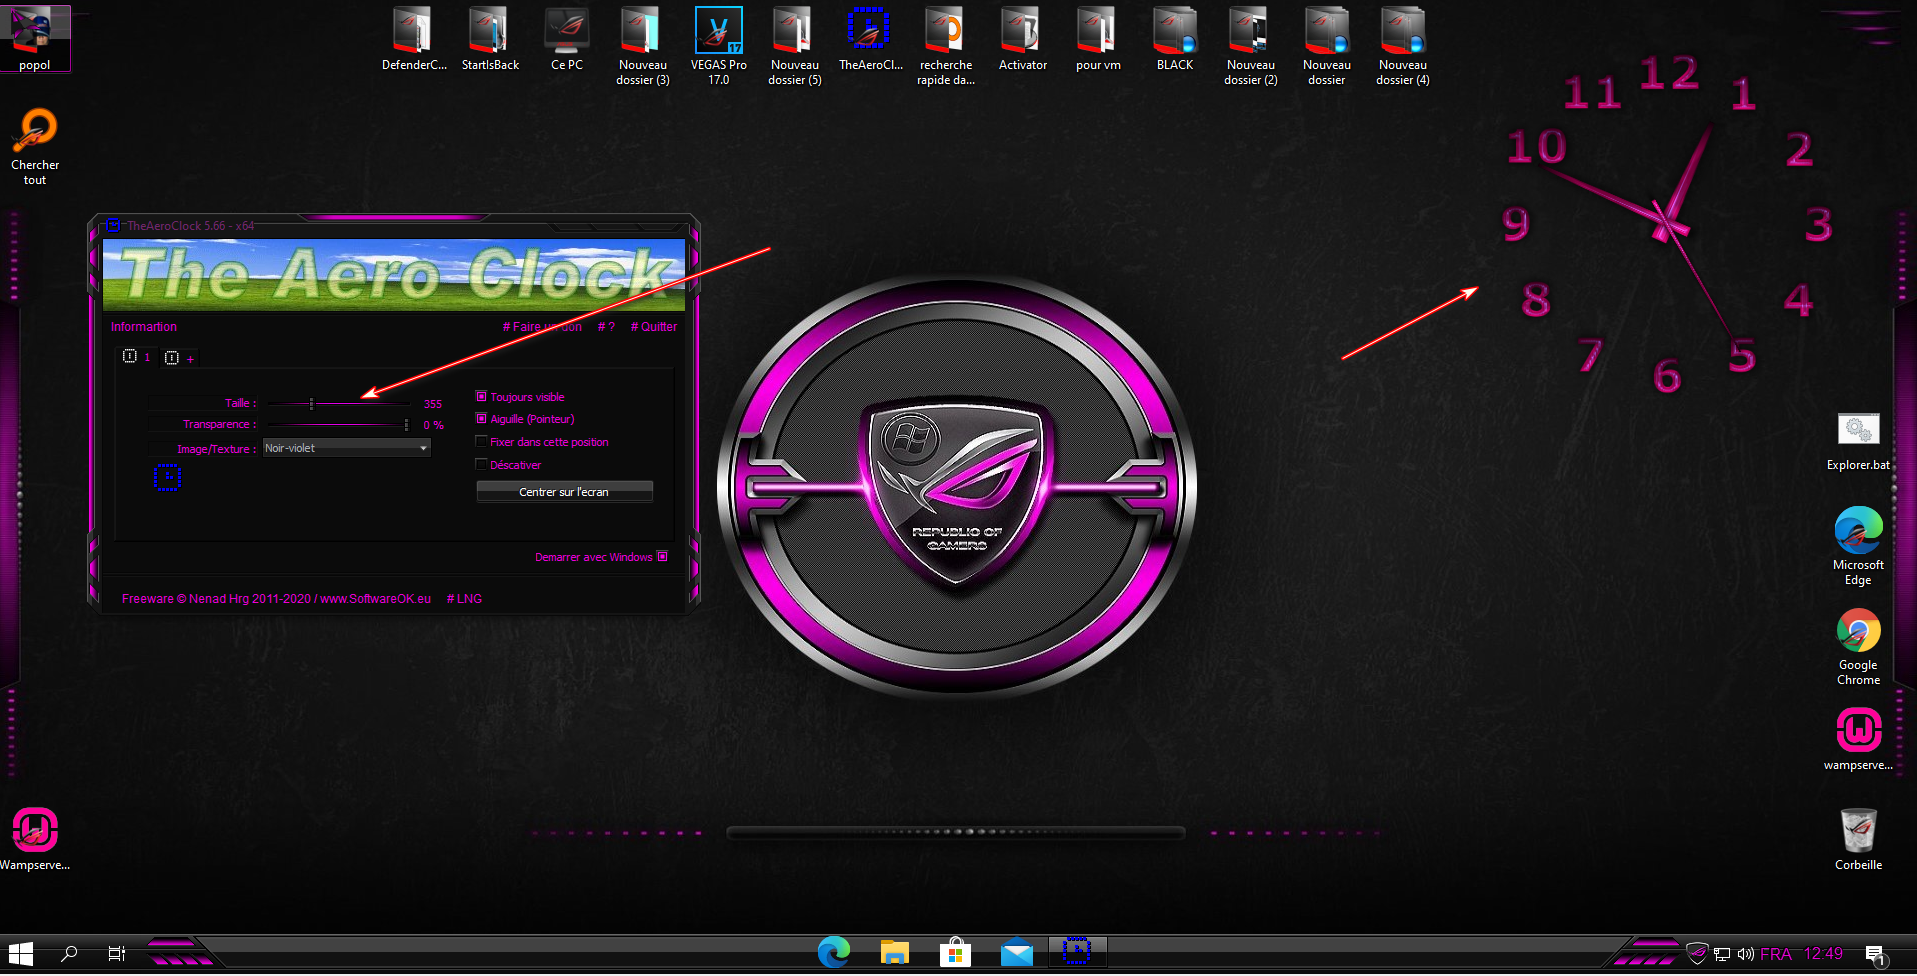Toggle the Demarrer avec Windows checkbox
Viewport: 1917px width, 976px height.
tap(662, 557)
